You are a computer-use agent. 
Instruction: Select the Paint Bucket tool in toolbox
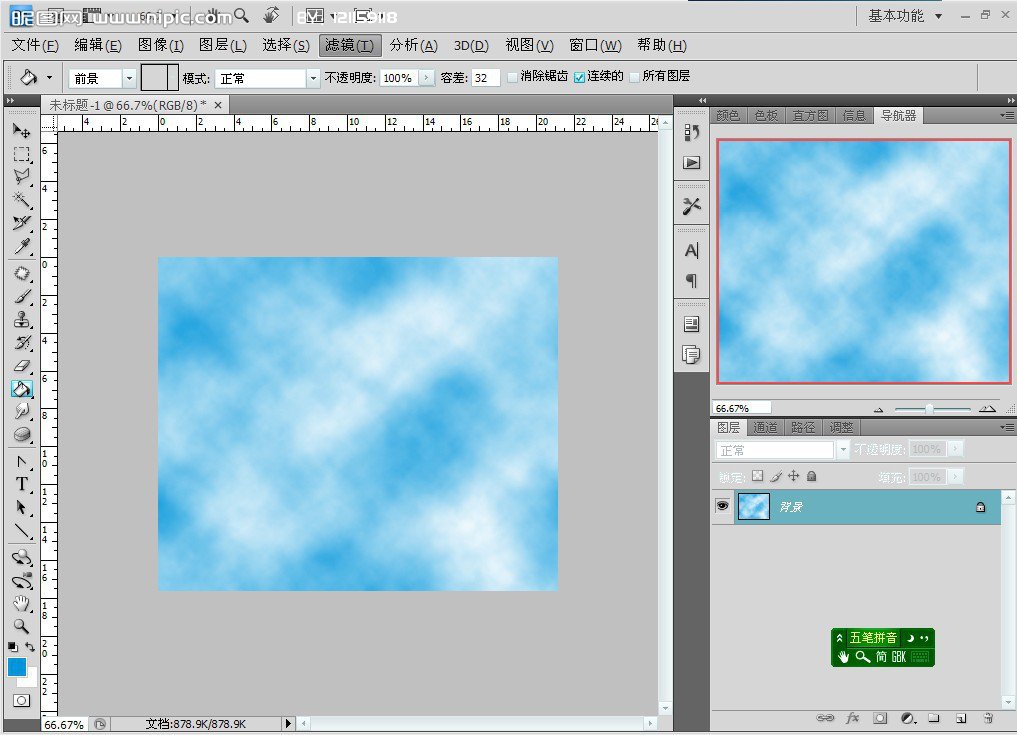pos(21,388)
